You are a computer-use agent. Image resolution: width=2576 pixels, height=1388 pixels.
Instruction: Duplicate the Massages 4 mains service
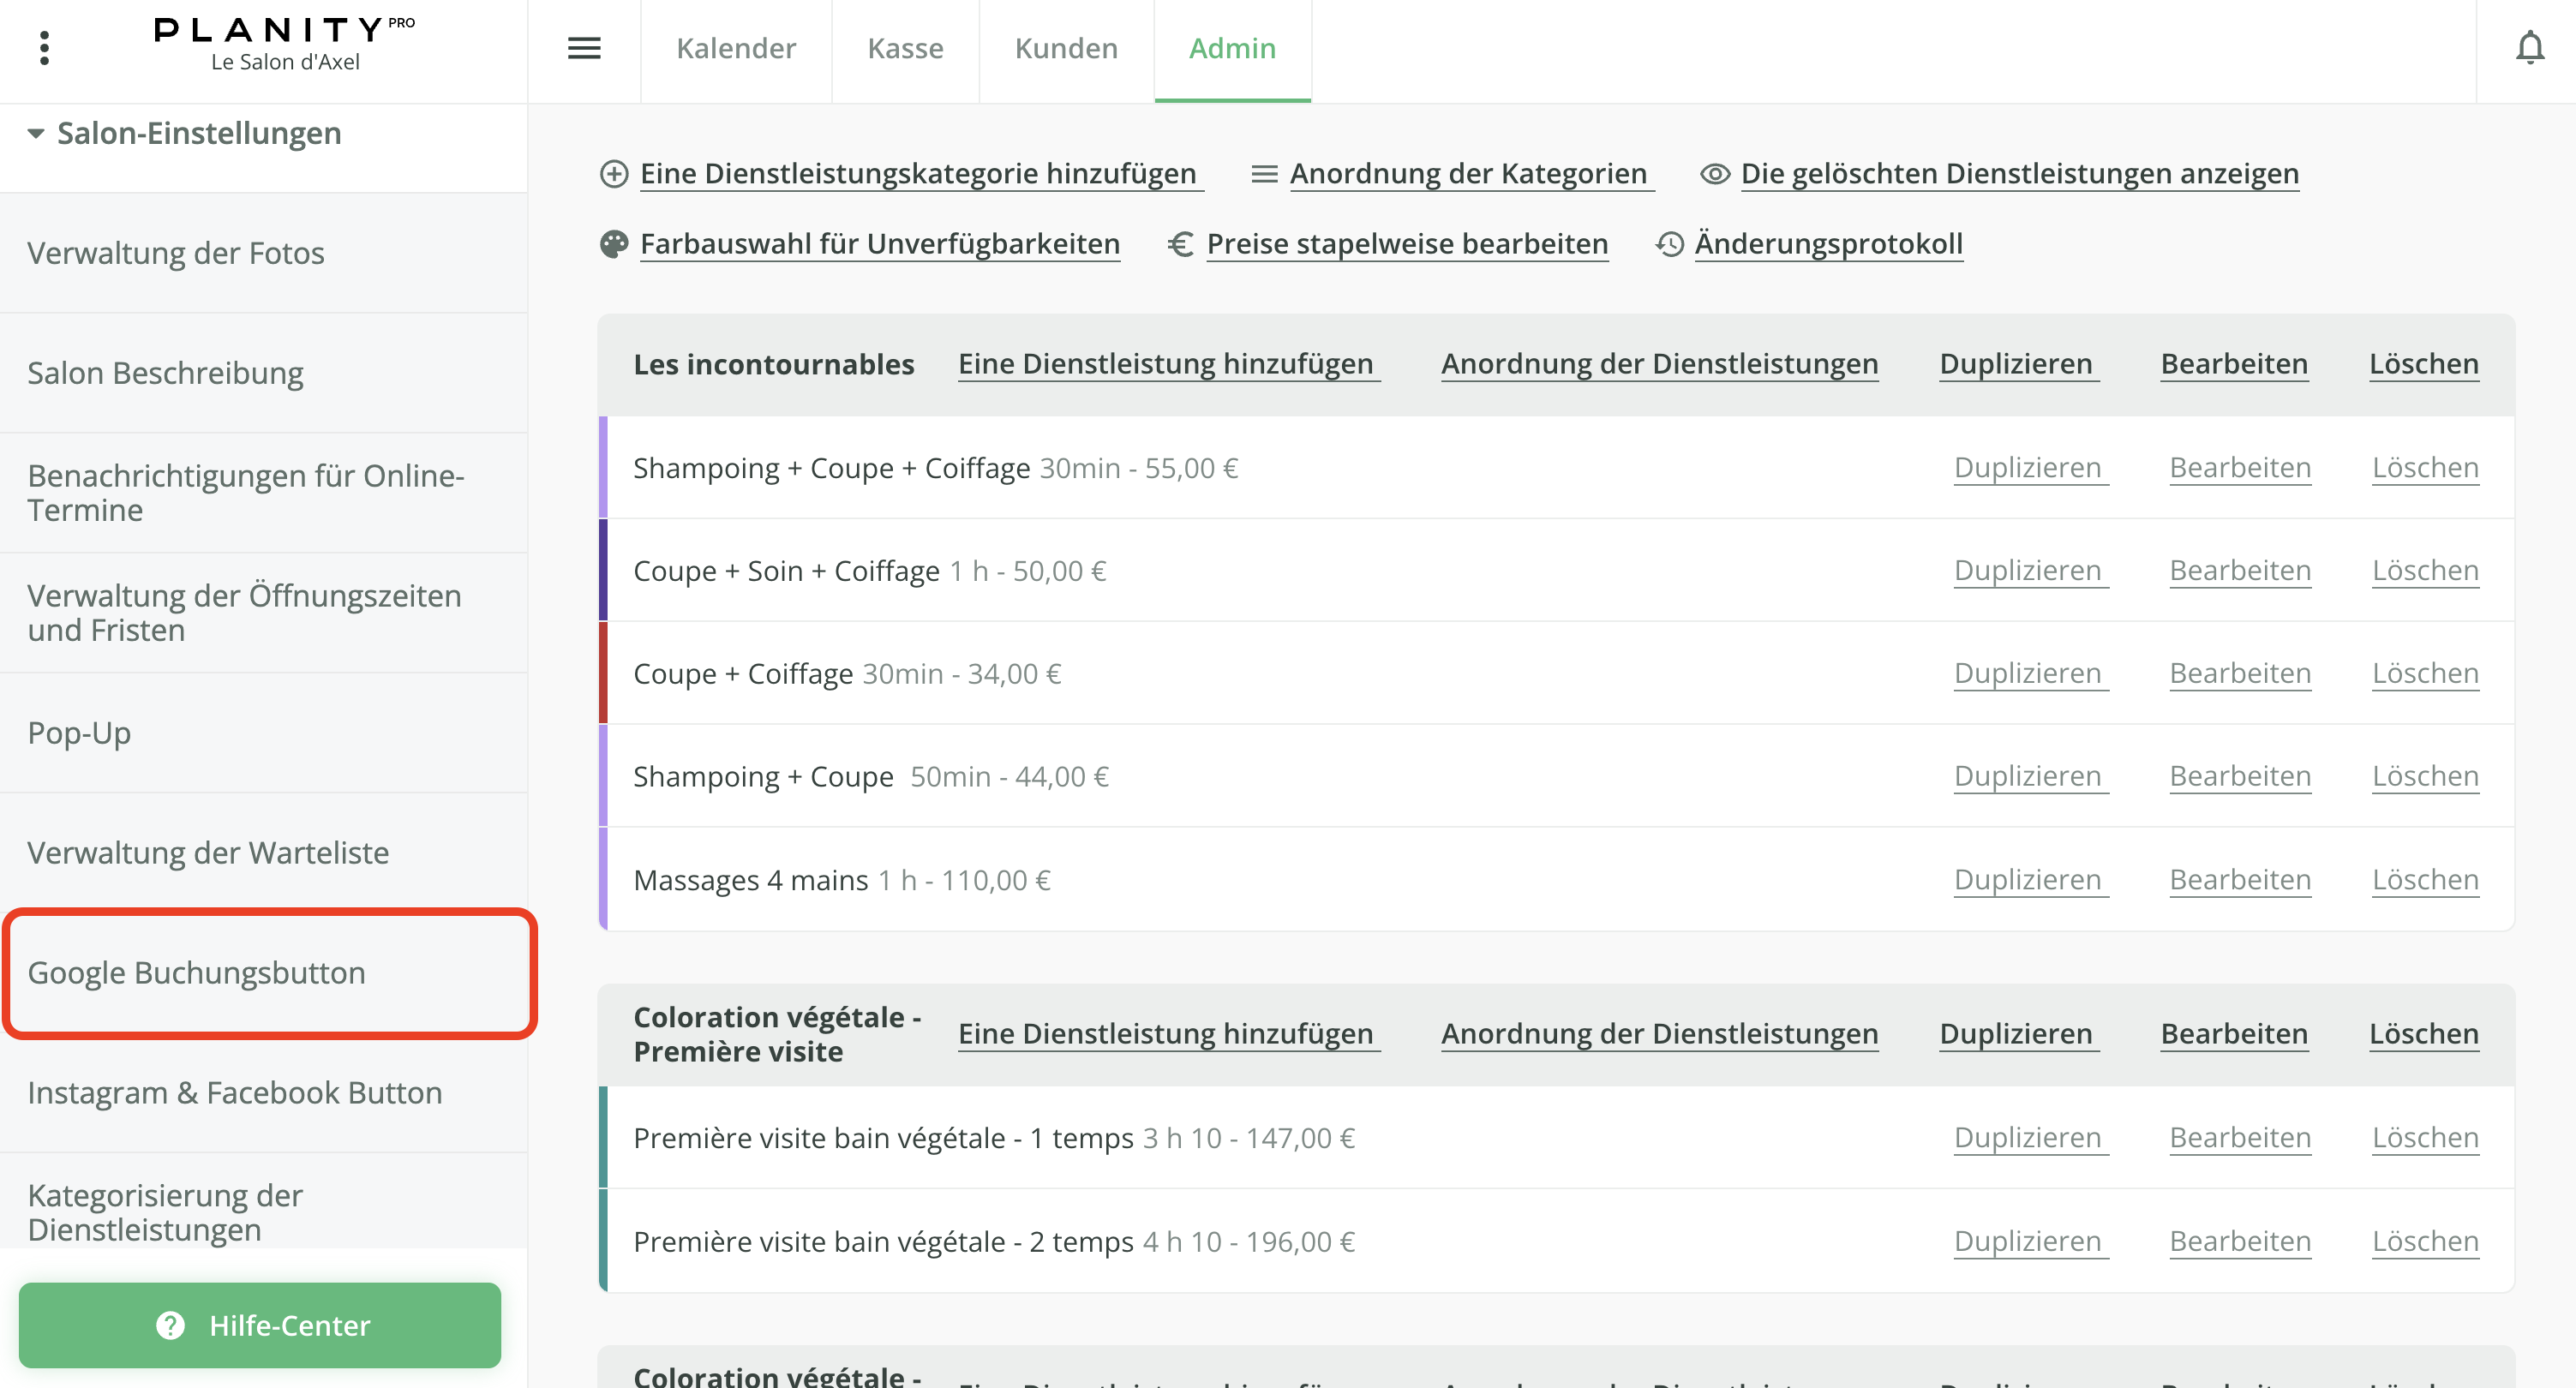tap(2028, 879)
